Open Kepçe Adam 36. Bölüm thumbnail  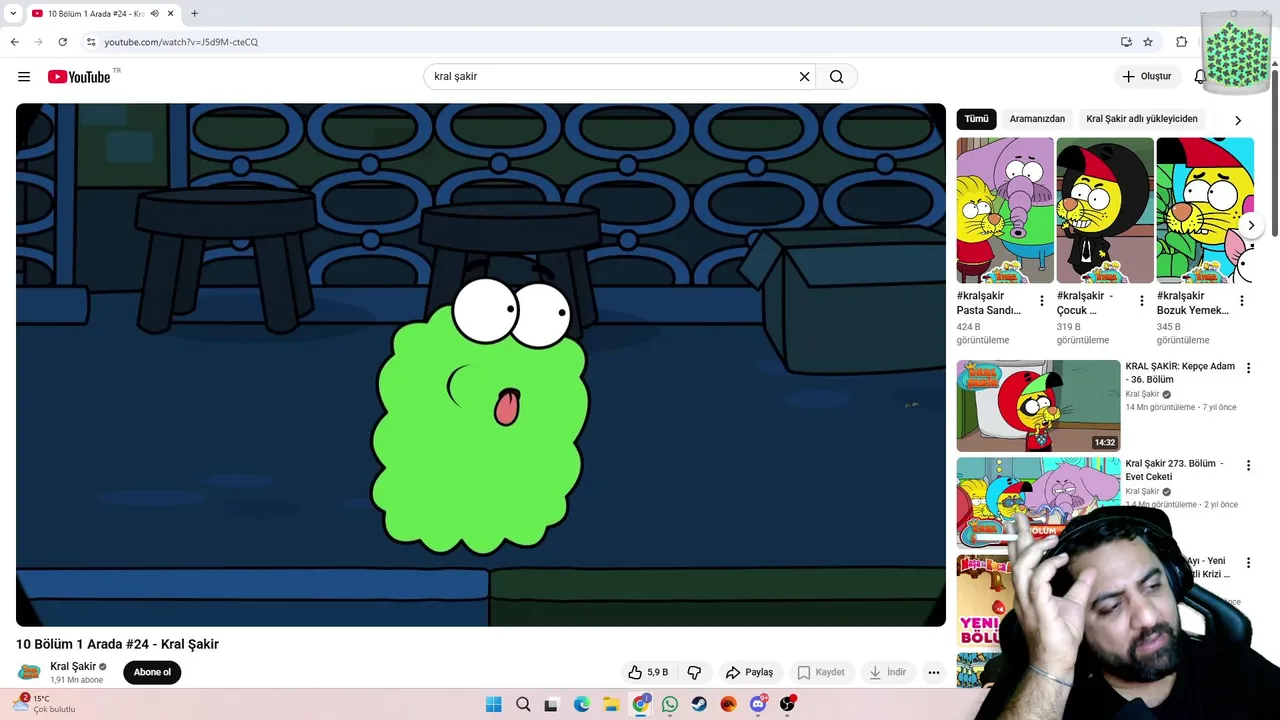click(1038, 406)
